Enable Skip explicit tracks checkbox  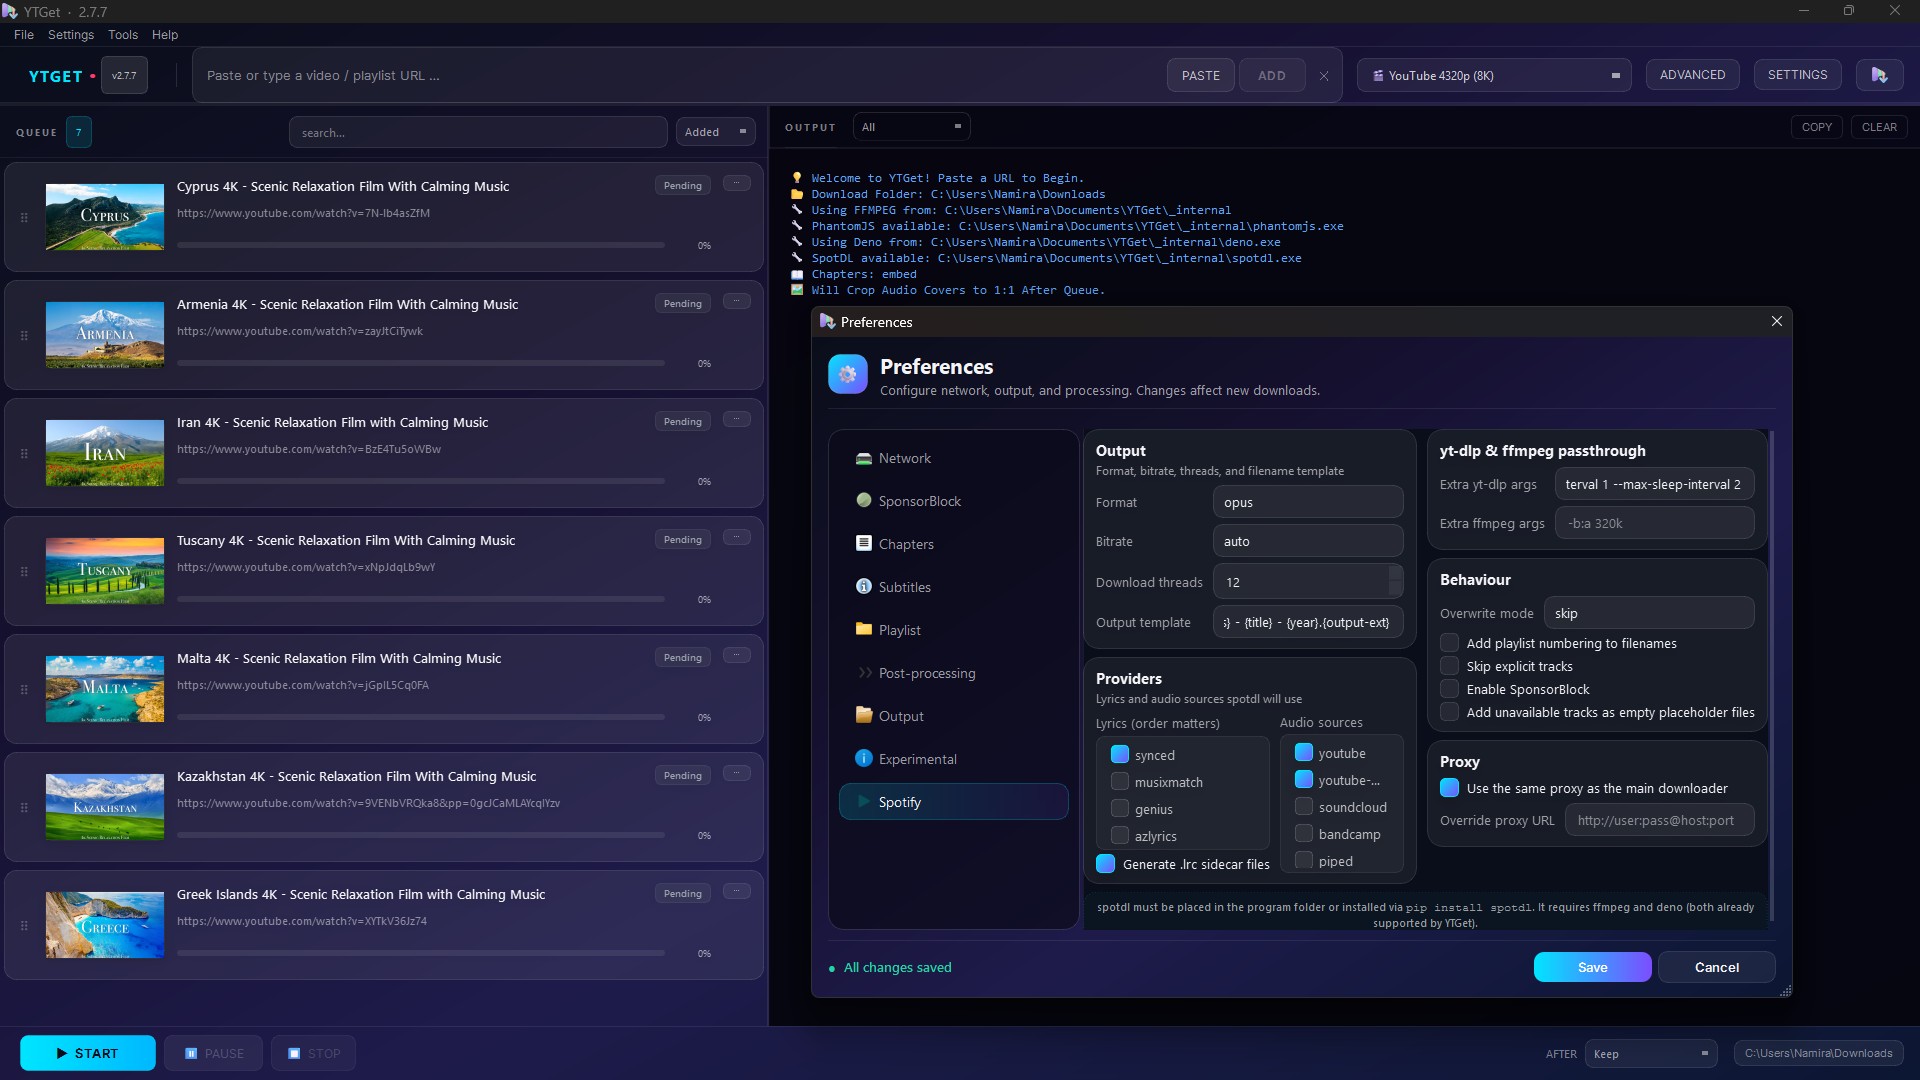tap(1449, 666)
